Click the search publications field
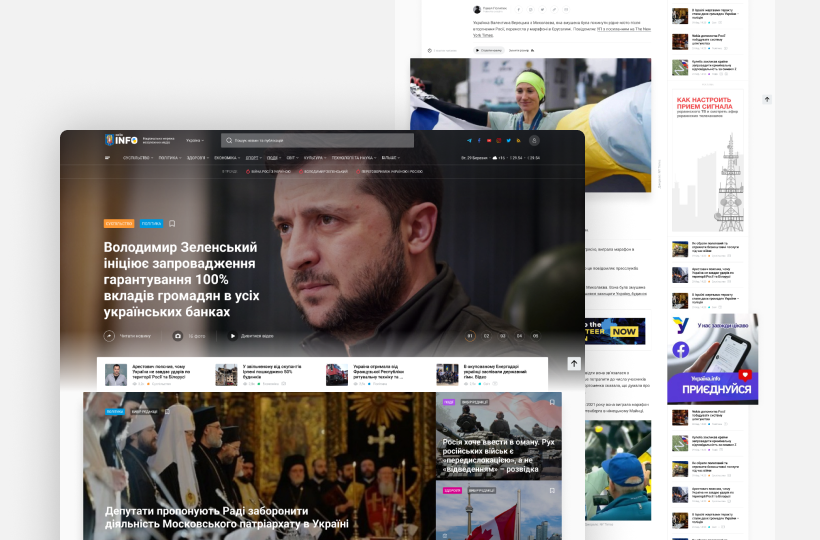 [x=320, y=141]
